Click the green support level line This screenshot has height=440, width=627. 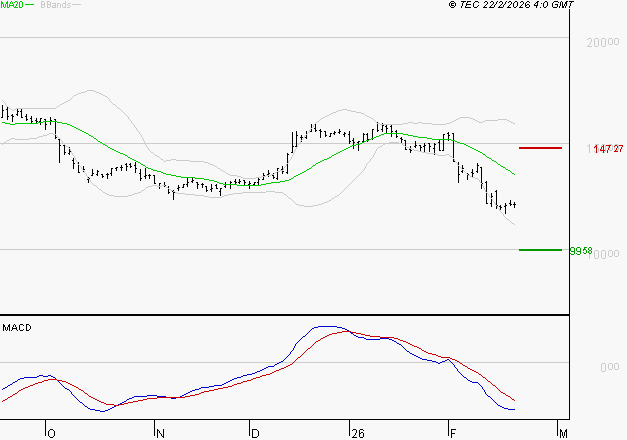[540, 250]
